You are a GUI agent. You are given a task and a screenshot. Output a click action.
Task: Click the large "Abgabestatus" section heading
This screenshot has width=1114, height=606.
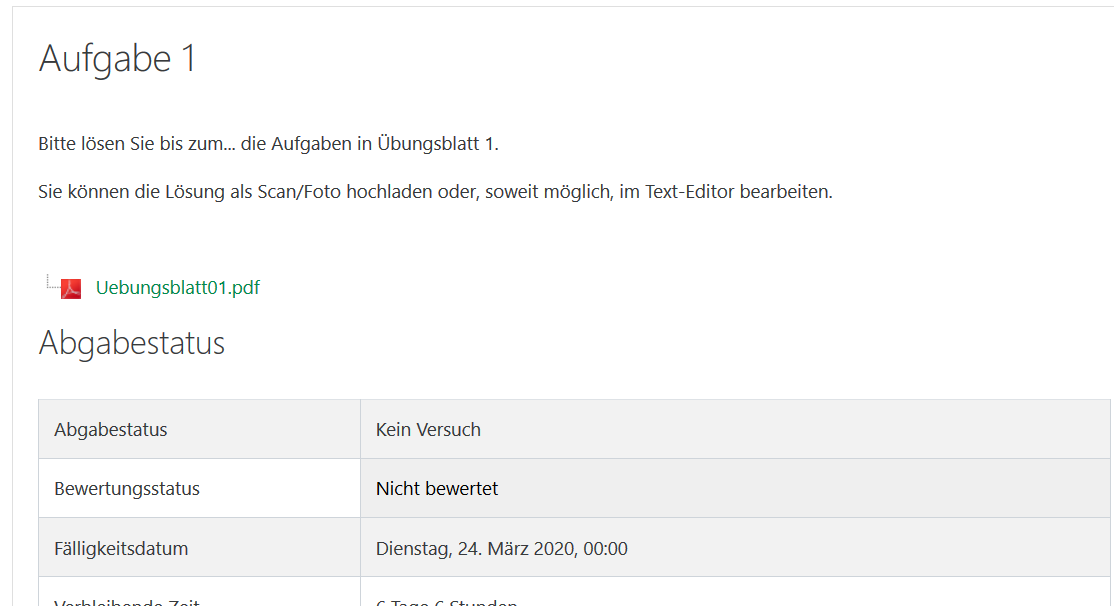click(131, 343)
